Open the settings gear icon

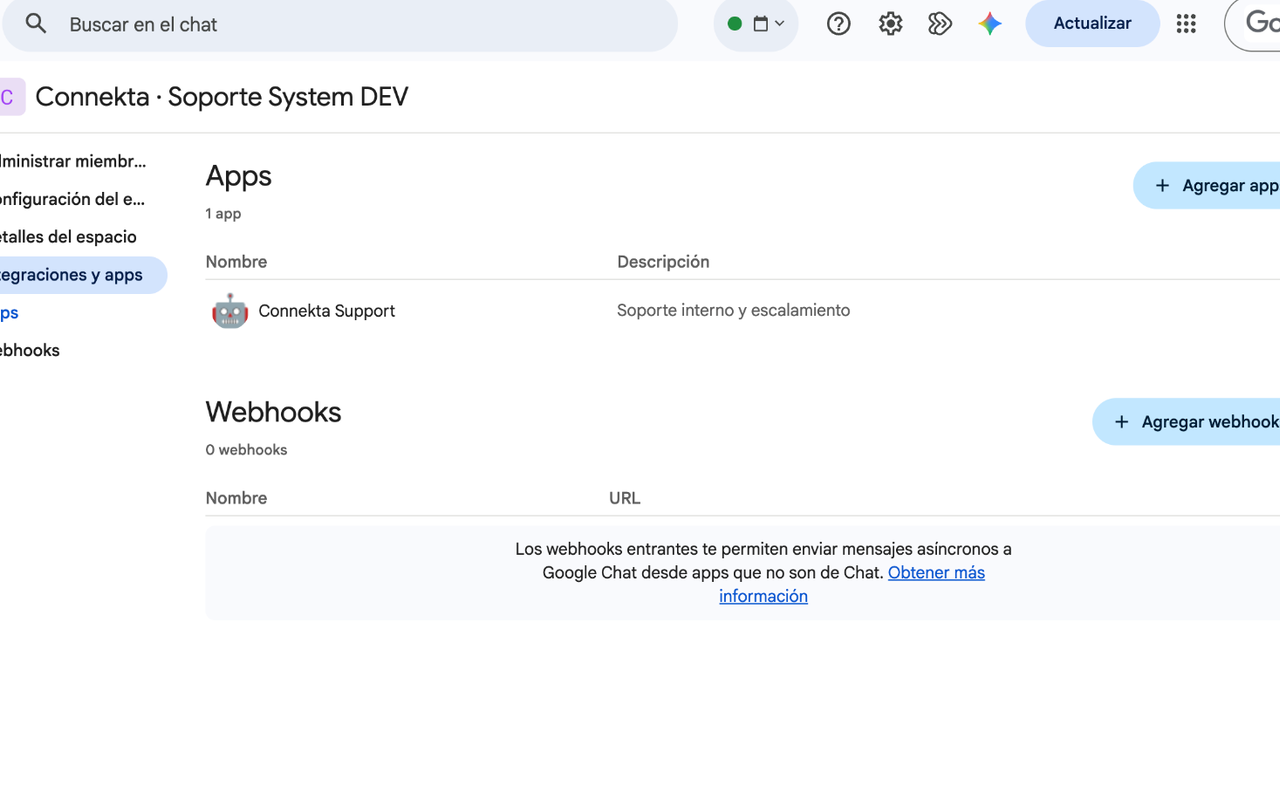[890, 24]
